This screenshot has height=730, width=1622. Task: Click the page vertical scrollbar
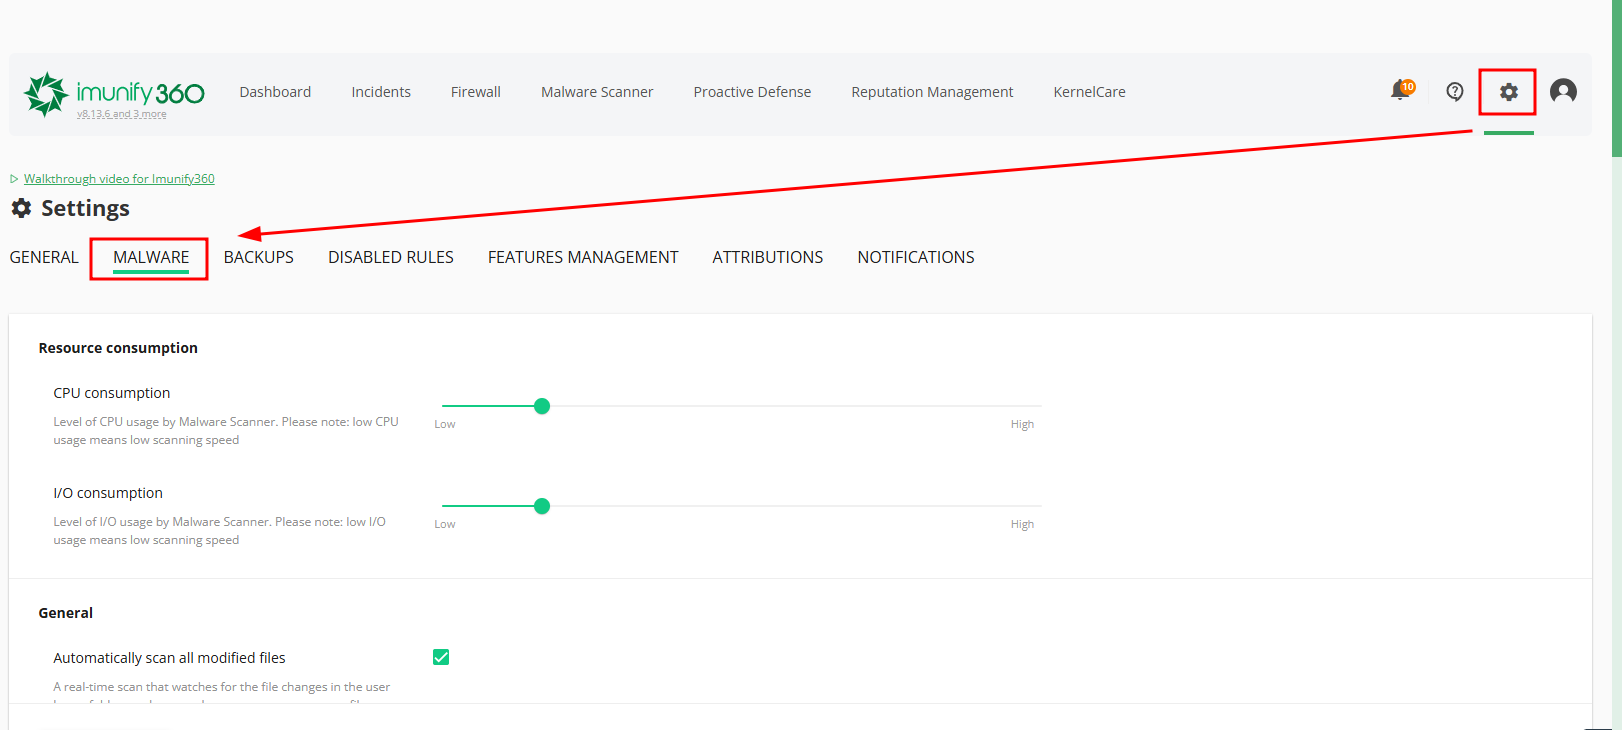coord(1616,78)
